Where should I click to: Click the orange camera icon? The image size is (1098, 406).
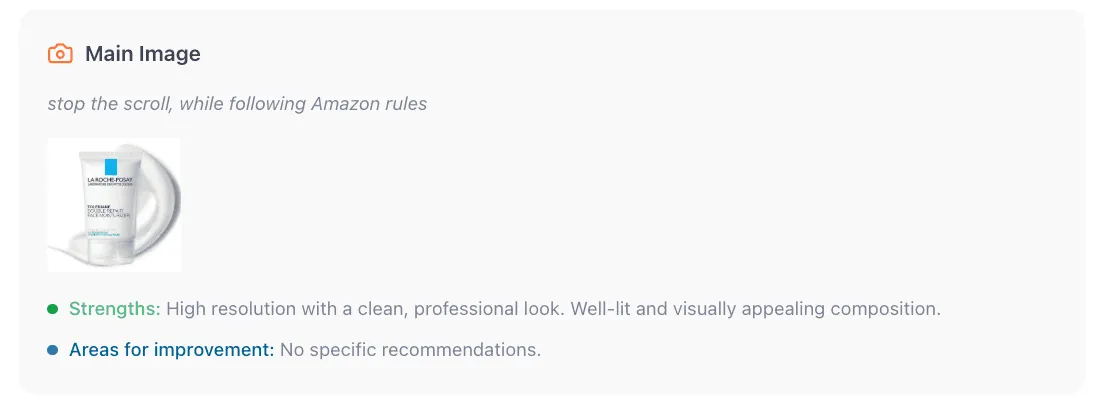pyautogui.click(x=60, y=54)
